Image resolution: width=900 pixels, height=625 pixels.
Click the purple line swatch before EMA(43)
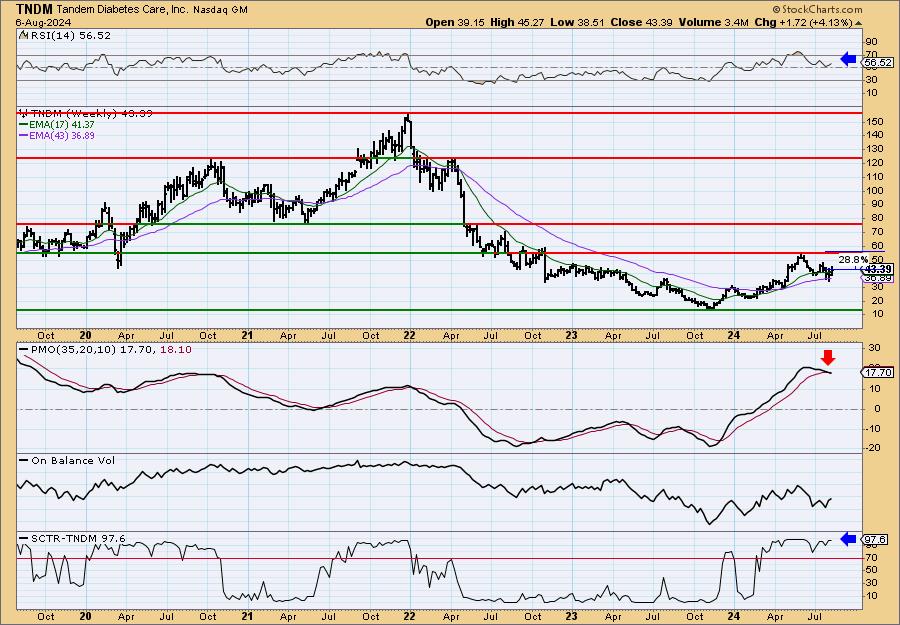tap(24, 135)
